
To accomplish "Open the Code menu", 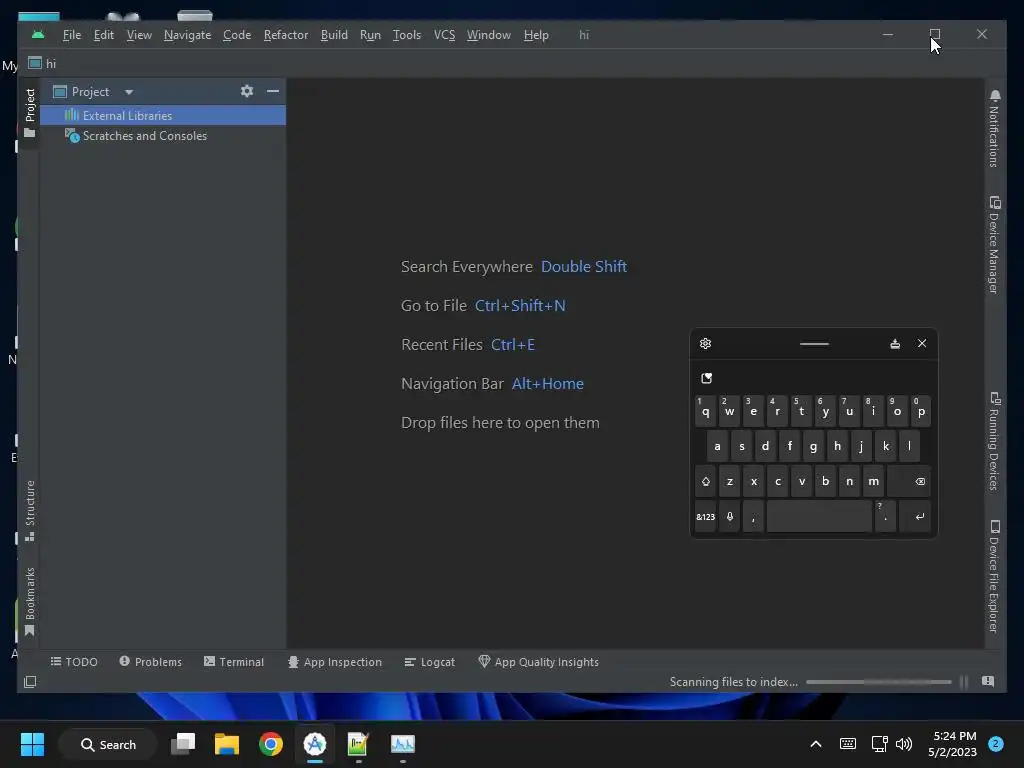I will point(237,35).
